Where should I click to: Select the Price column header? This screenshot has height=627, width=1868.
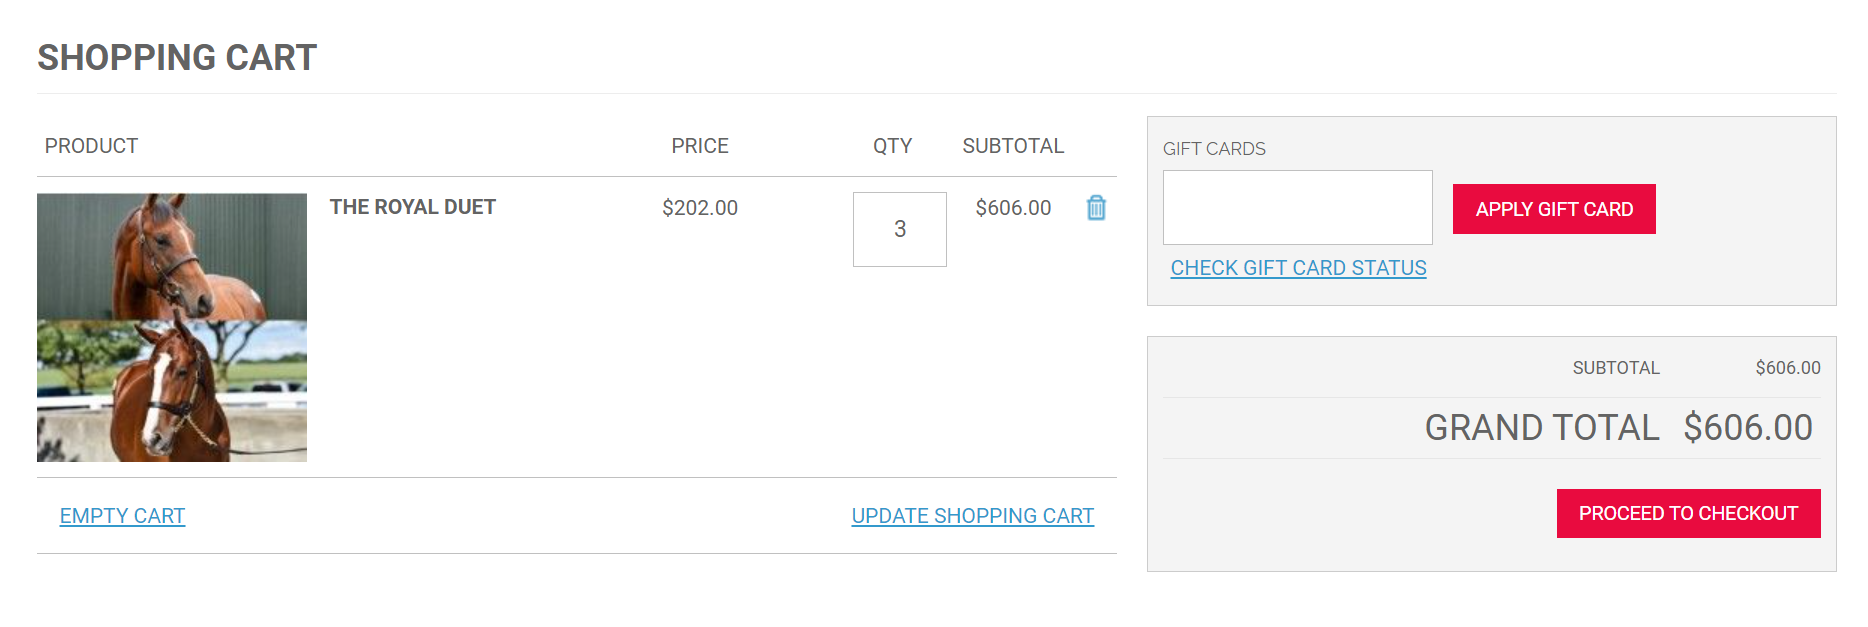pyautogui.click(x=700, y=146)
